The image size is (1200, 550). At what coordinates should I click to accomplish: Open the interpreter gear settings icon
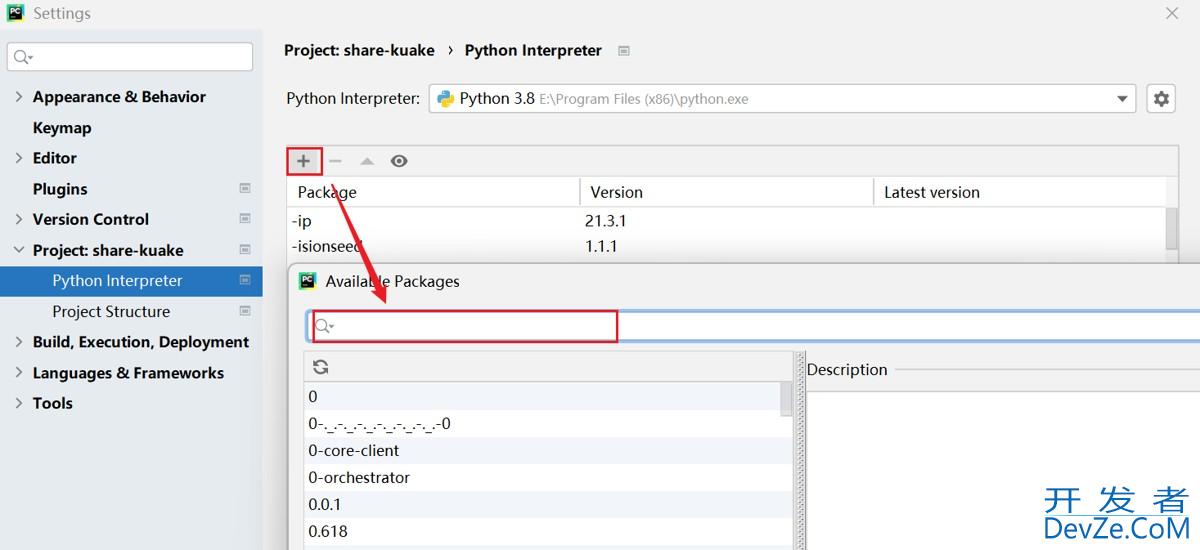tap(1160, 99)
